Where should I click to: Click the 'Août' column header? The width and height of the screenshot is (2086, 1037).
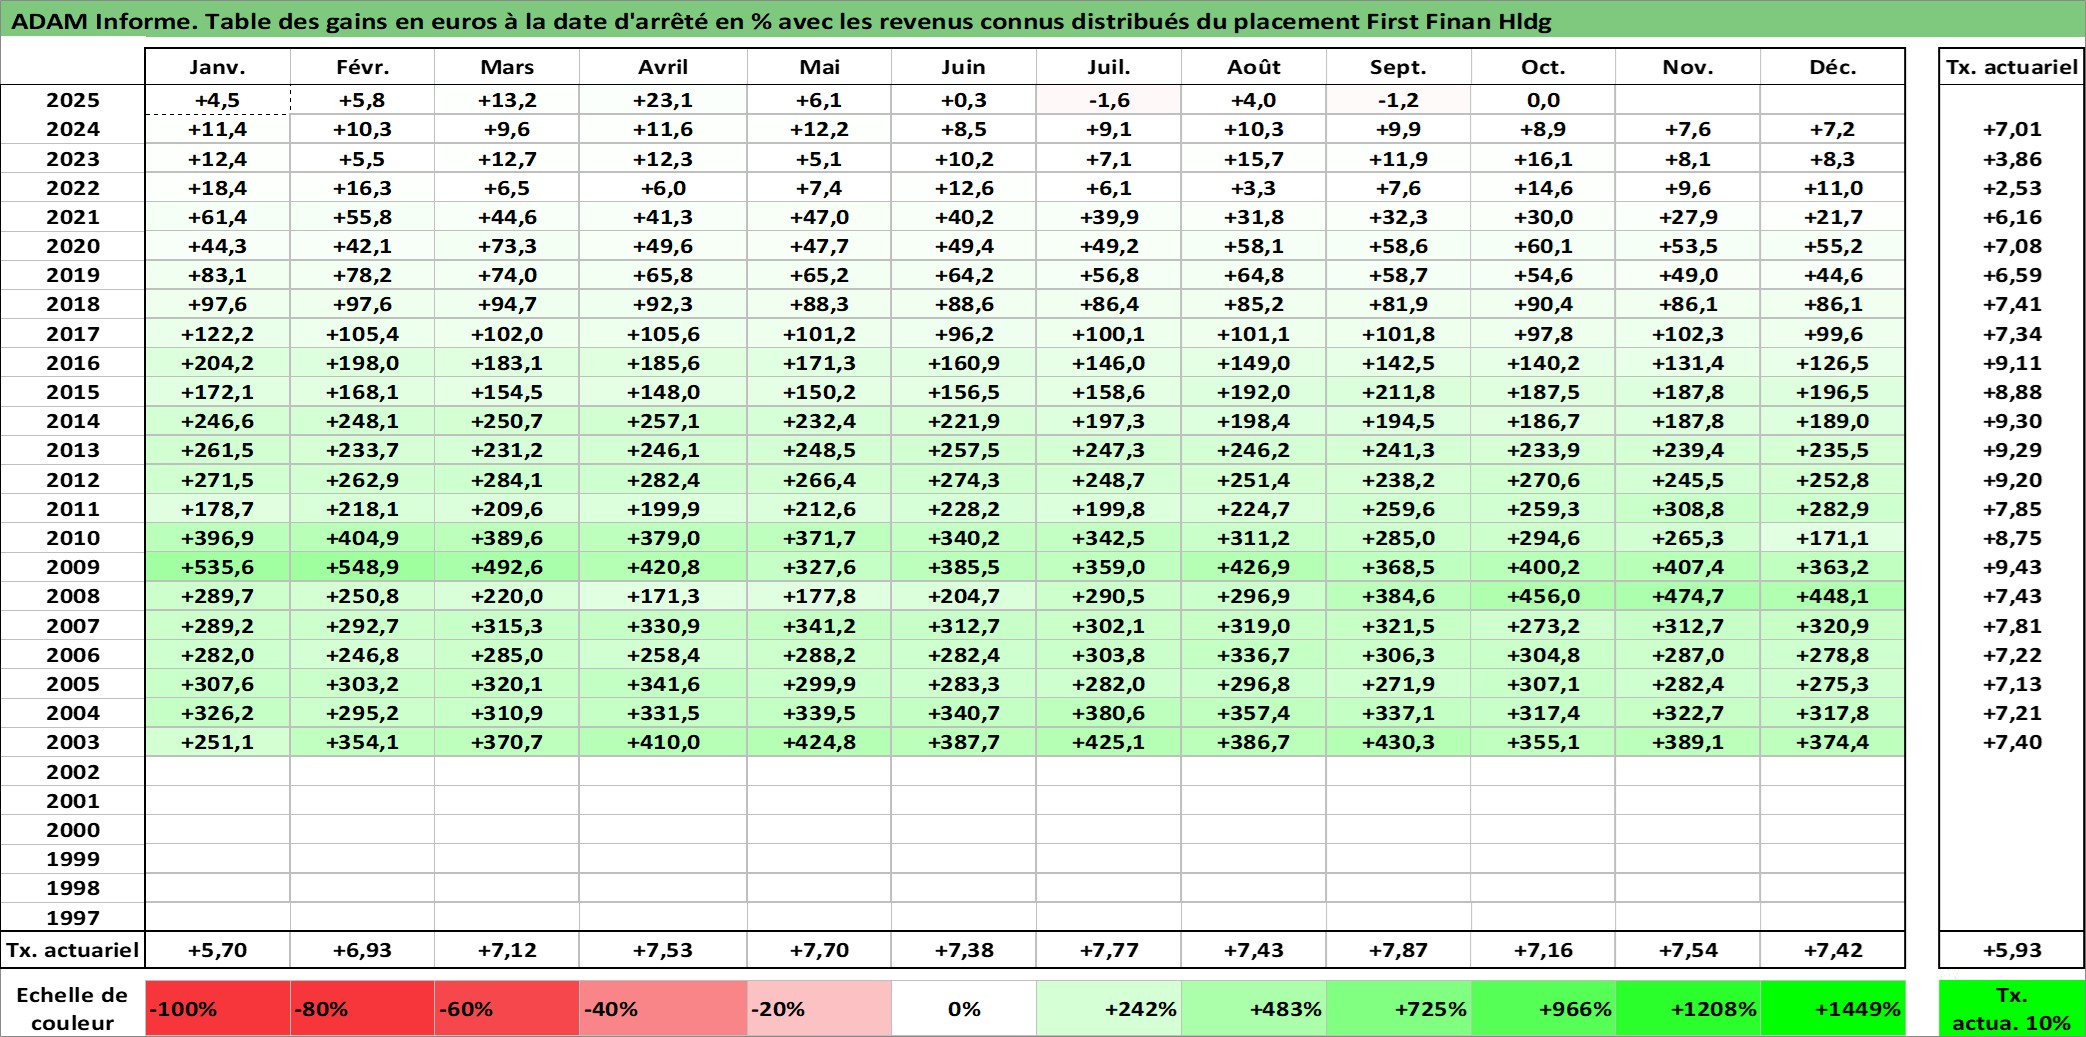tap(1254, 67)
